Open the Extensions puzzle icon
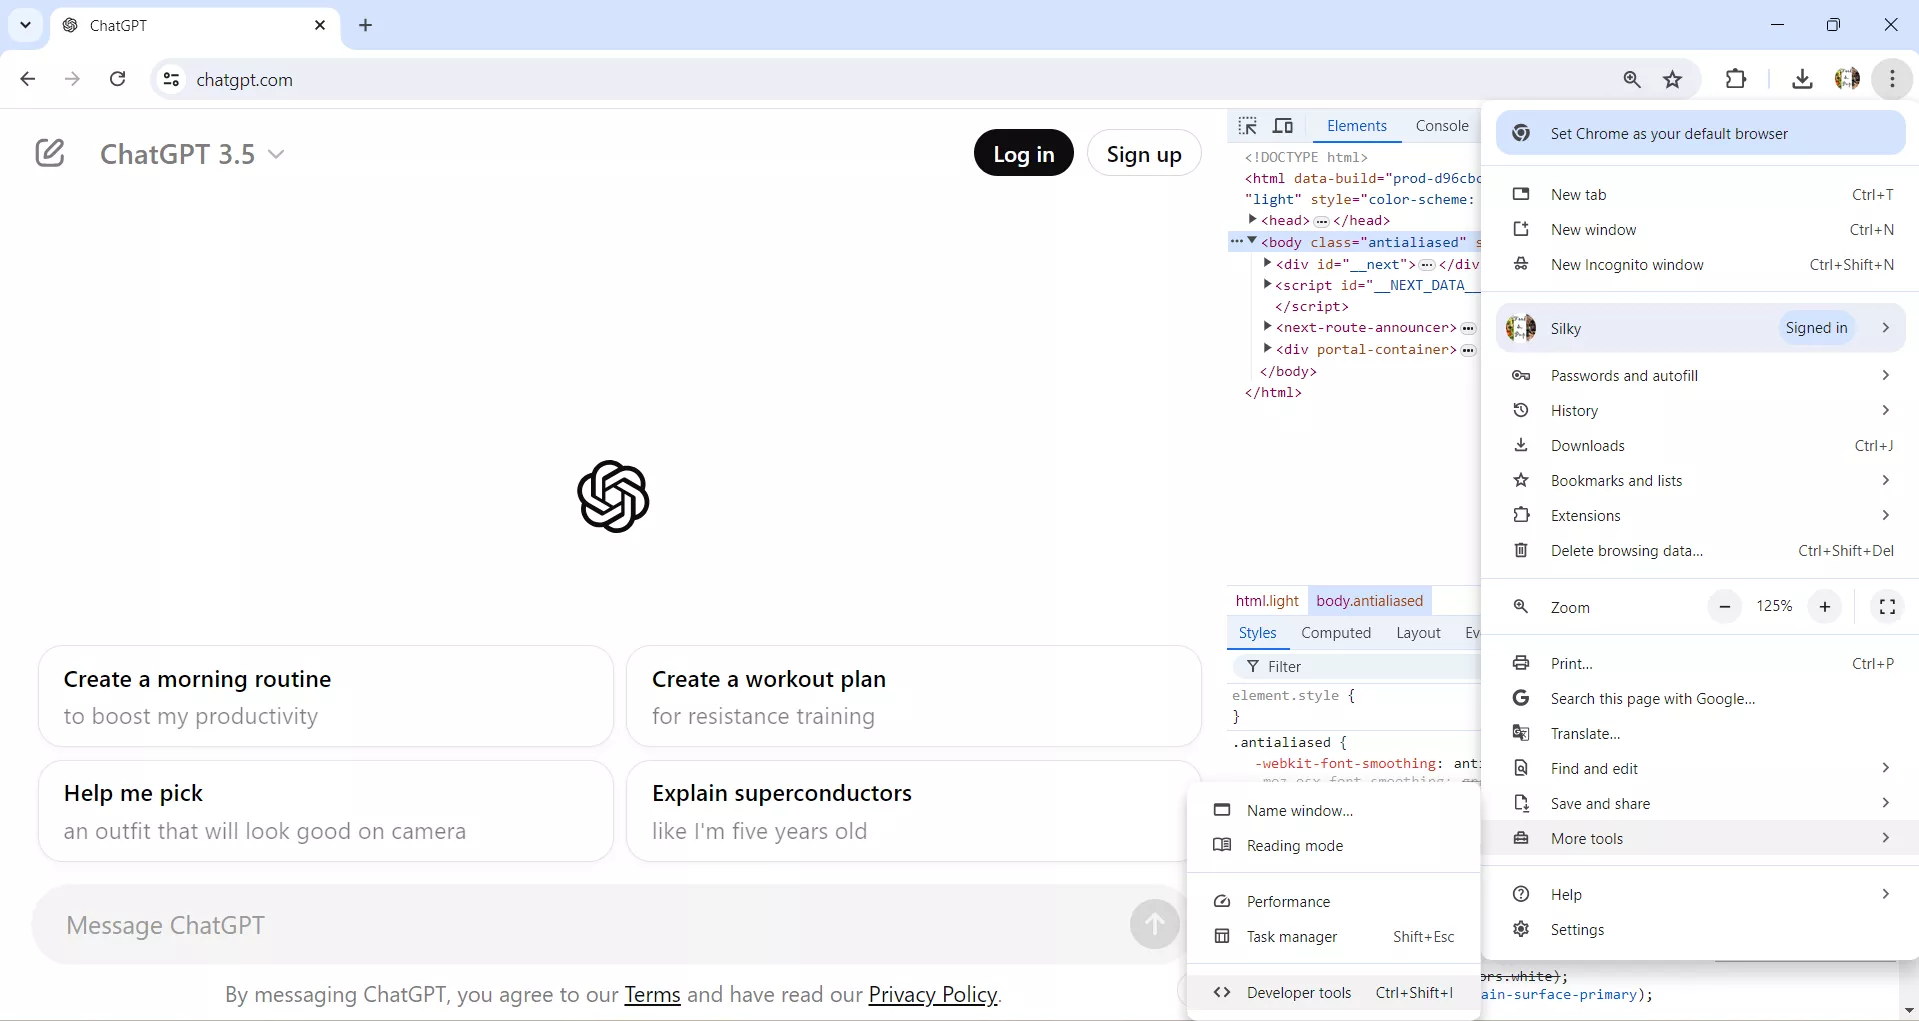Viewport: 1919px width, 1021px height. [x=1737, y=78]
